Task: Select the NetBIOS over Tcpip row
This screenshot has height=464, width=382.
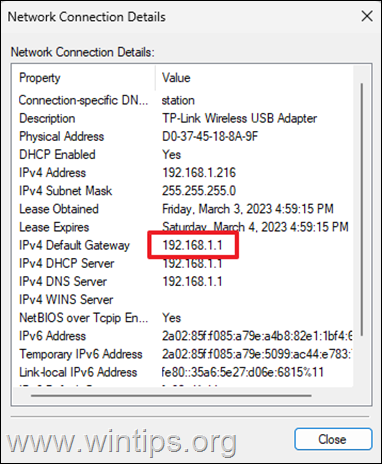Action: tap(182, 318)
